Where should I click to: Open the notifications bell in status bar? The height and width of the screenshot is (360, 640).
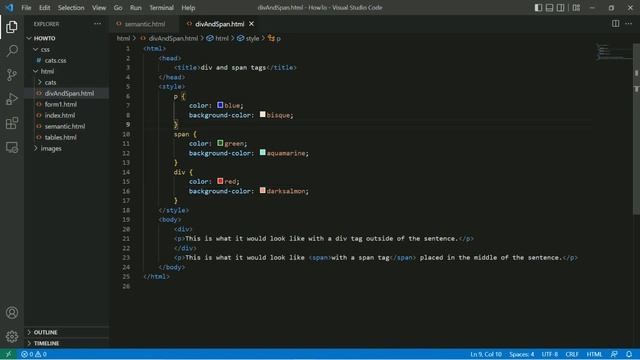(629, 354)
